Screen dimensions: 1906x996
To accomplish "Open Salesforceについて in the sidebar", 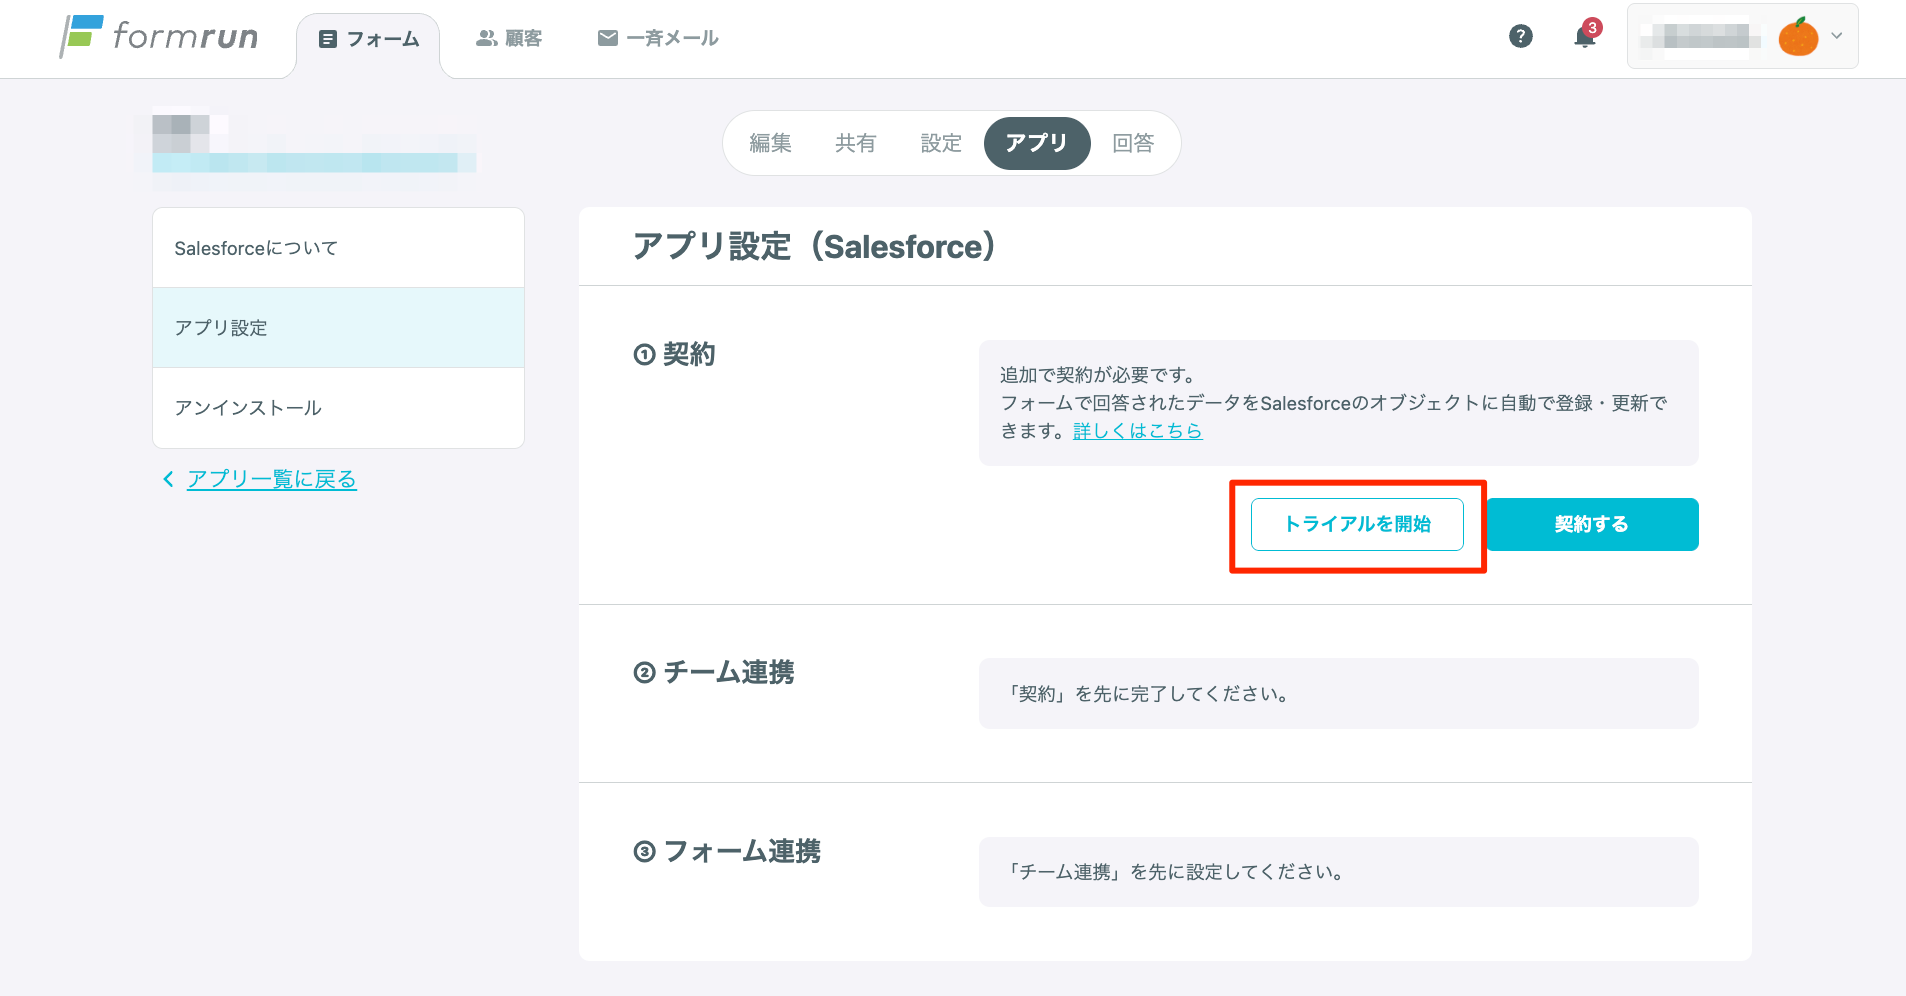I will (x=338, y=248).
